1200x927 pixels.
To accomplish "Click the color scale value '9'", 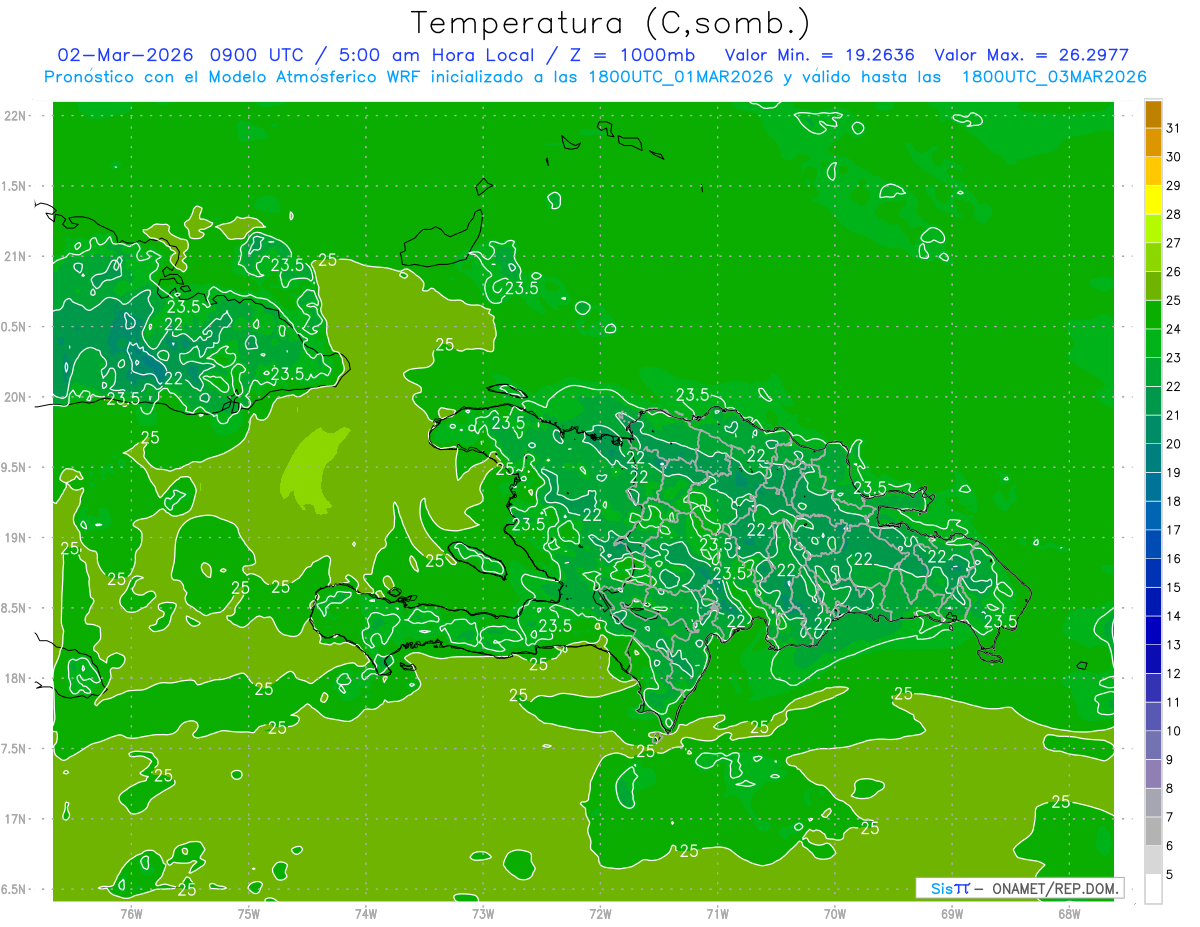I will 1170,760.
